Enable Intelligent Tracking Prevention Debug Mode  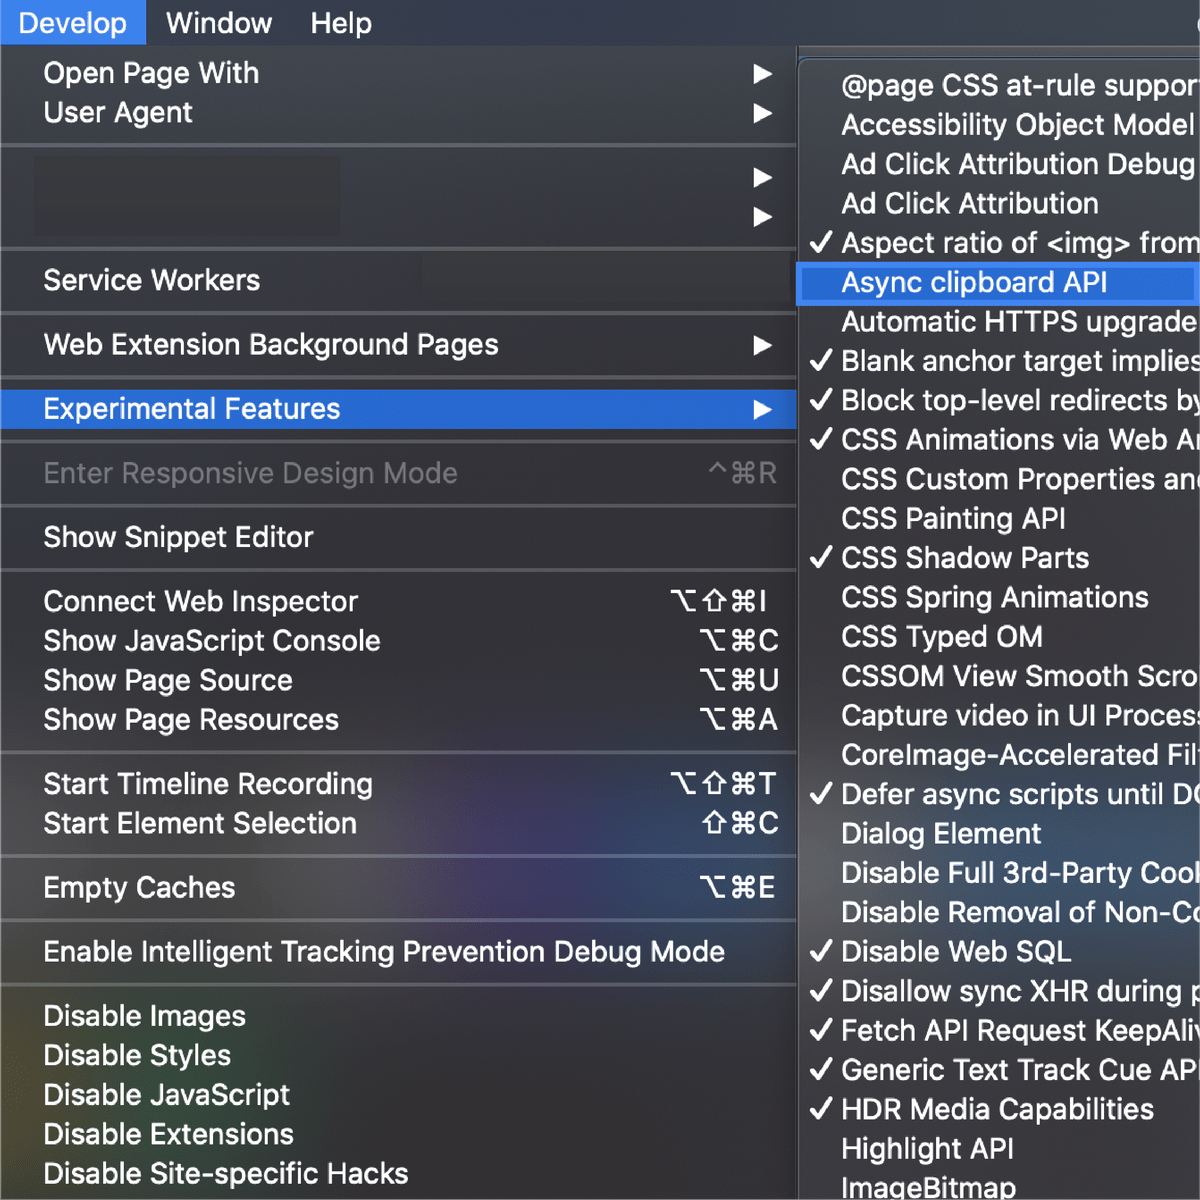tap(383, 952)
